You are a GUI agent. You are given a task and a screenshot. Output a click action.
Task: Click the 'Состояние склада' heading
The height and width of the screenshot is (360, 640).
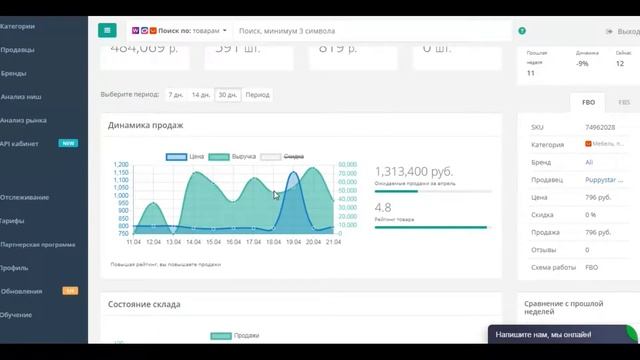[144, 304]
